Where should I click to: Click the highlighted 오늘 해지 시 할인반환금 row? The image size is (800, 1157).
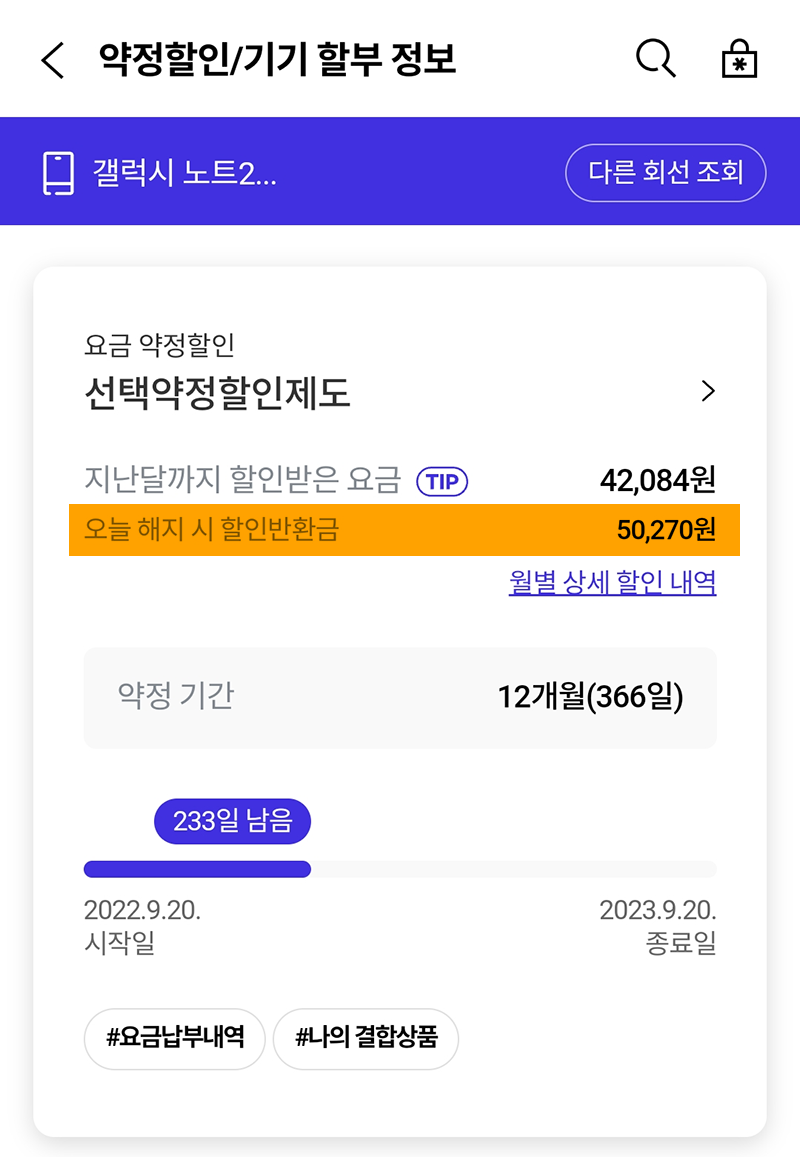coord(404,529)
